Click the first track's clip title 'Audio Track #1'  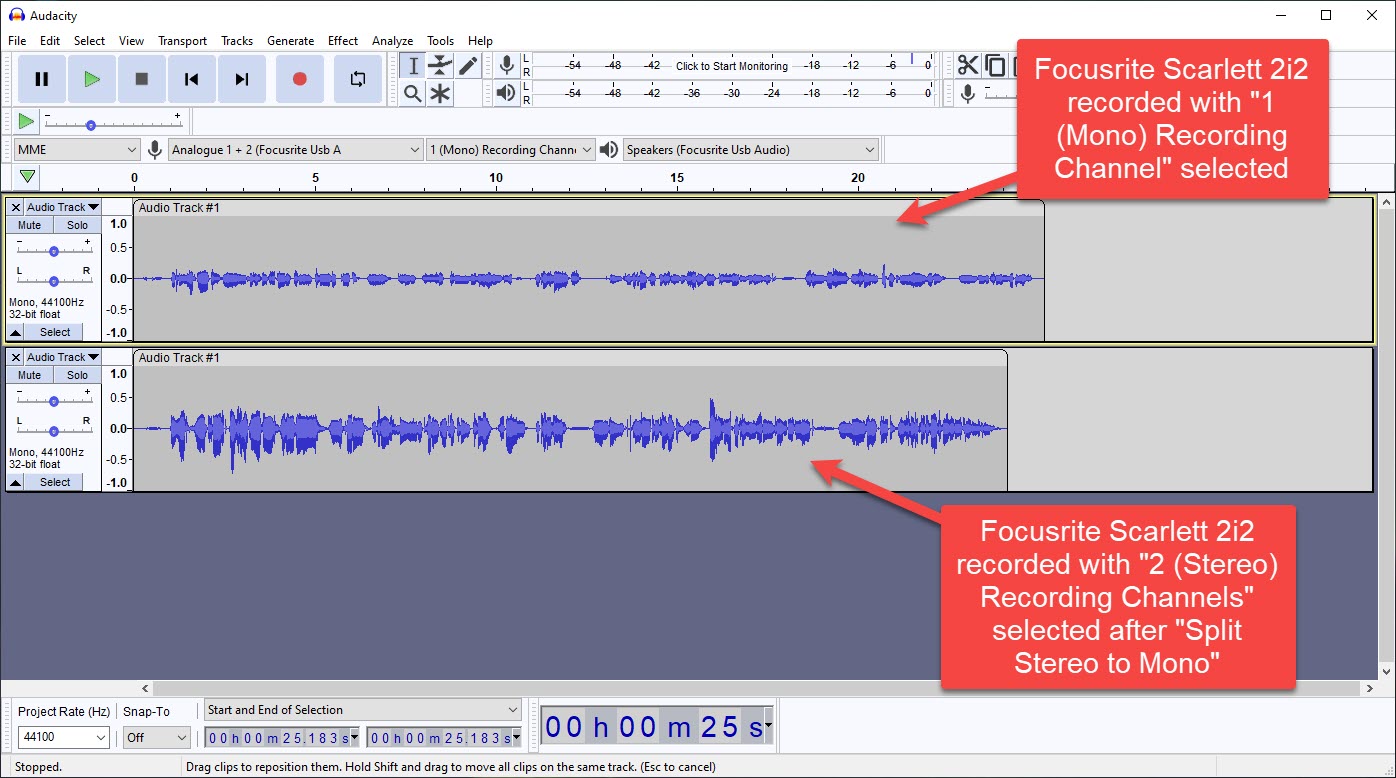point(179,208)
